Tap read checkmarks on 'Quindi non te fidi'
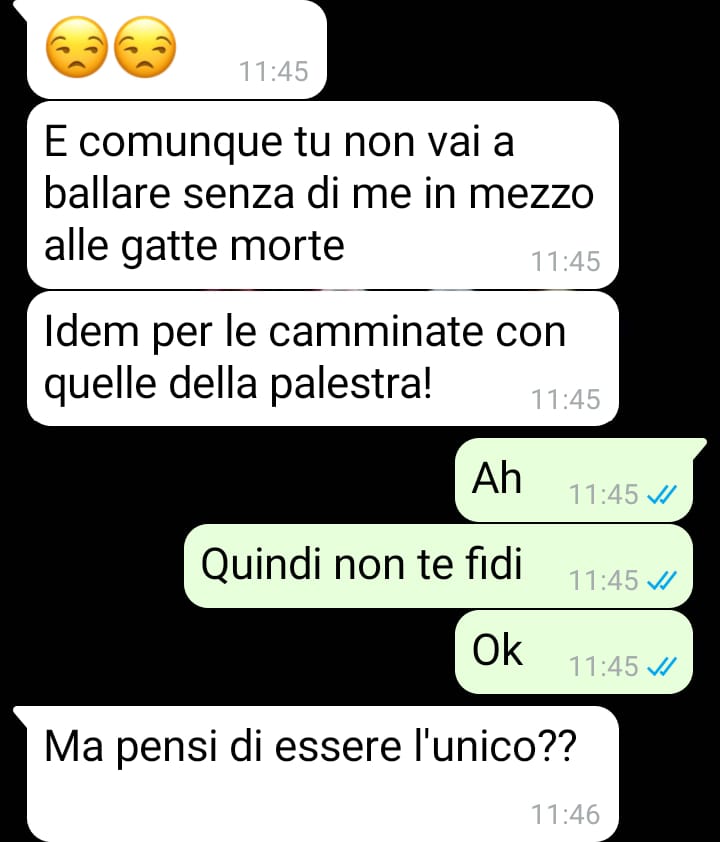Image resolution: width=720 pixels, height=842 pixels. [x=661, y=580]
